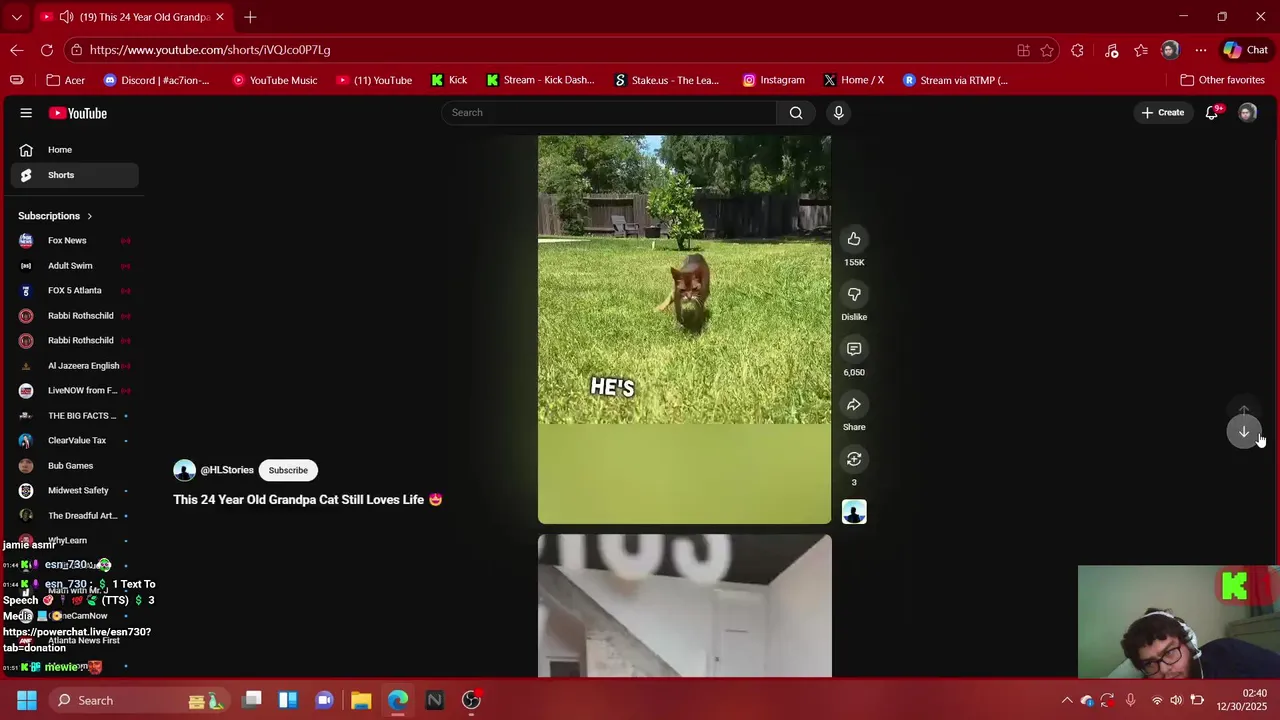1280x720 pixels.
Task: Open the tab search dropdown arrow
Action: pos(16,17)
